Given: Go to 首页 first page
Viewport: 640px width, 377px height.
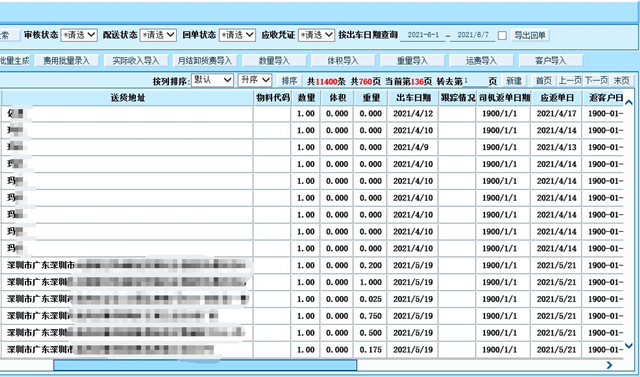Looking at the screenshot, I should click(543, 81).
